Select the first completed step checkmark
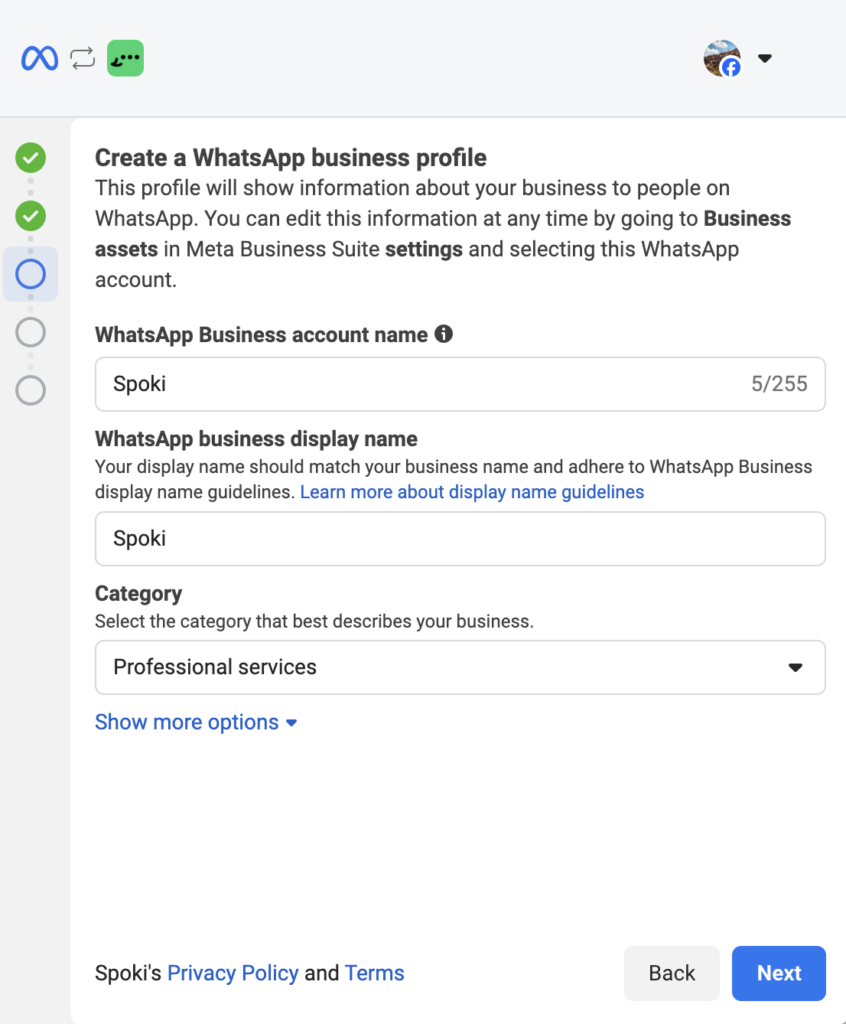This screenshot has width=846, height=1024. (31, 157)
